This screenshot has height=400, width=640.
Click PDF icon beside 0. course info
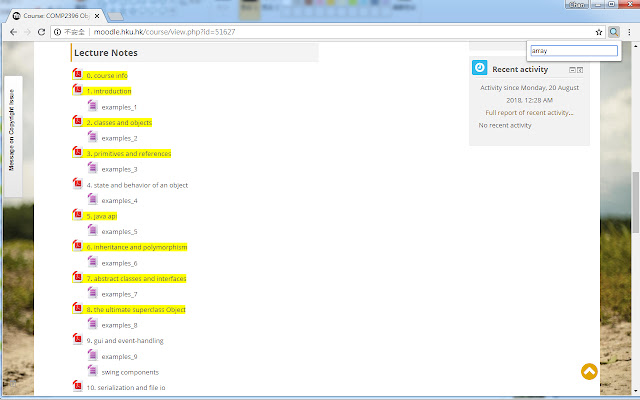(78, 74)
